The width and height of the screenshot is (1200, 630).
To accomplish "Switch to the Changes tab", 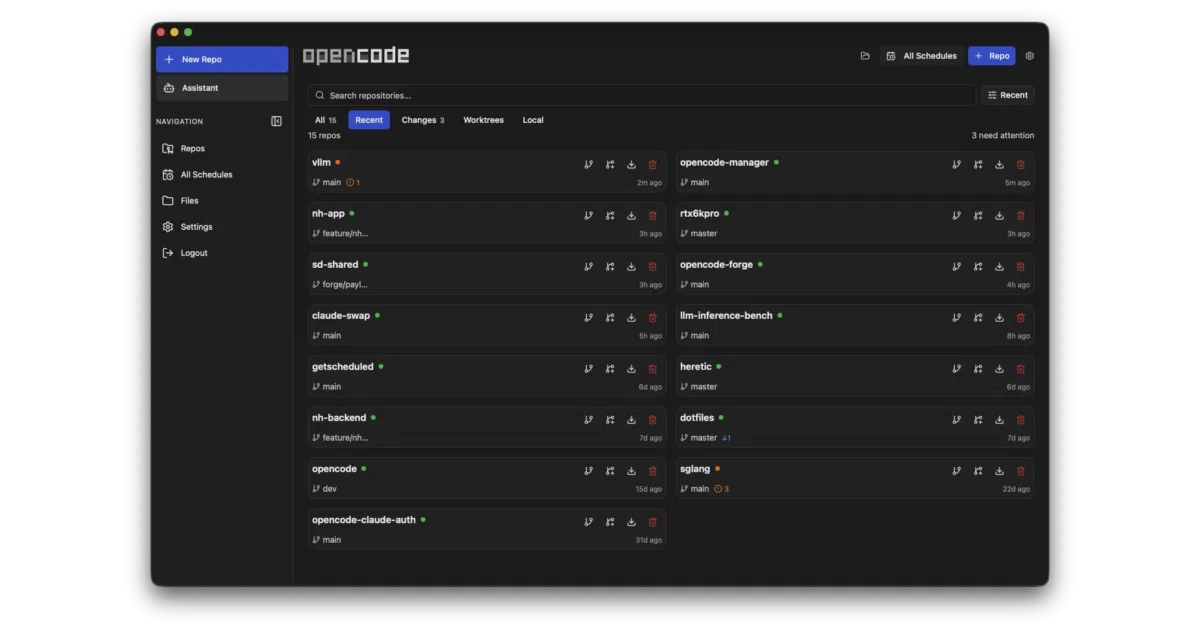I will (423, 120).
